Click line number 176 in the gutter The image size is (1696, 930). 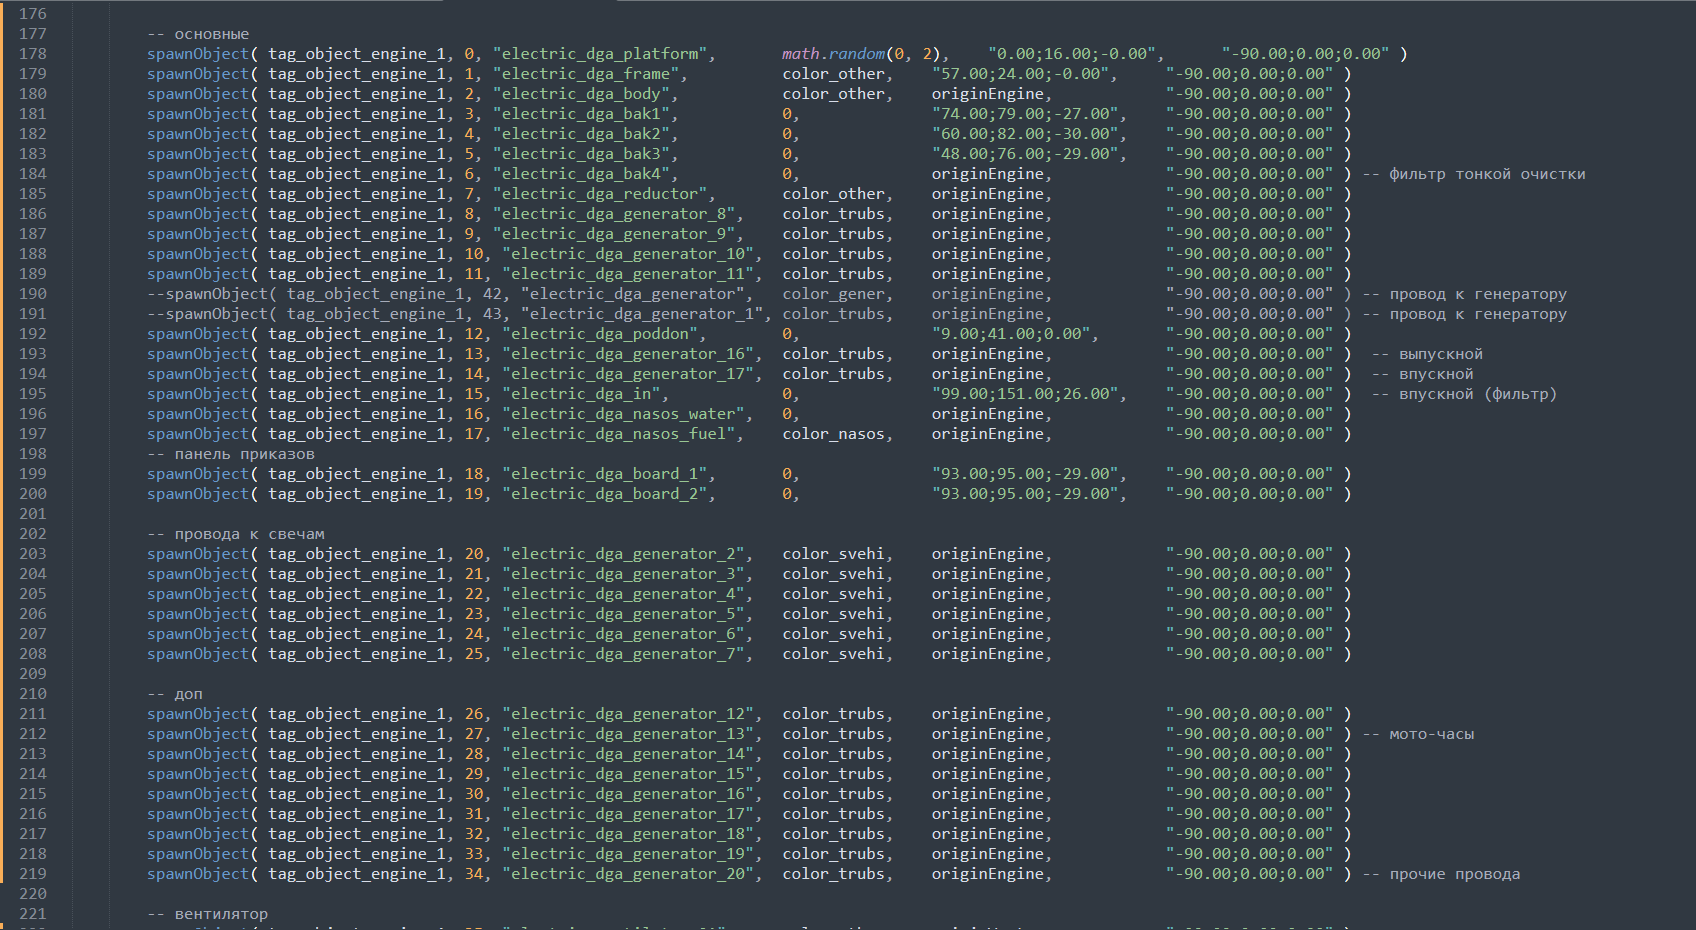[x=33, y=14]
